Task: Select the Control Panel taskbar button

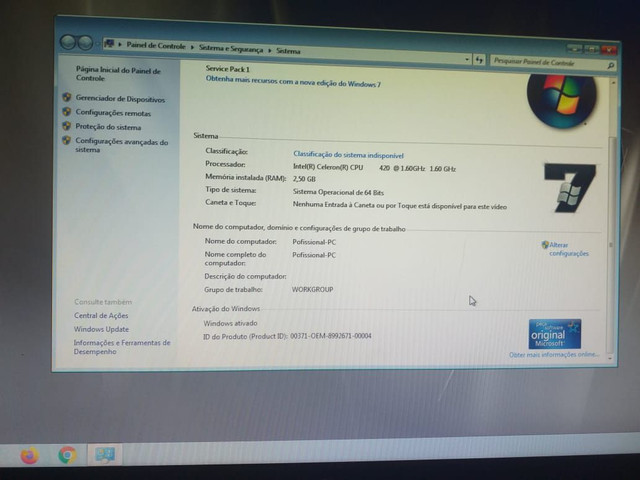Action: coord(105,455)
